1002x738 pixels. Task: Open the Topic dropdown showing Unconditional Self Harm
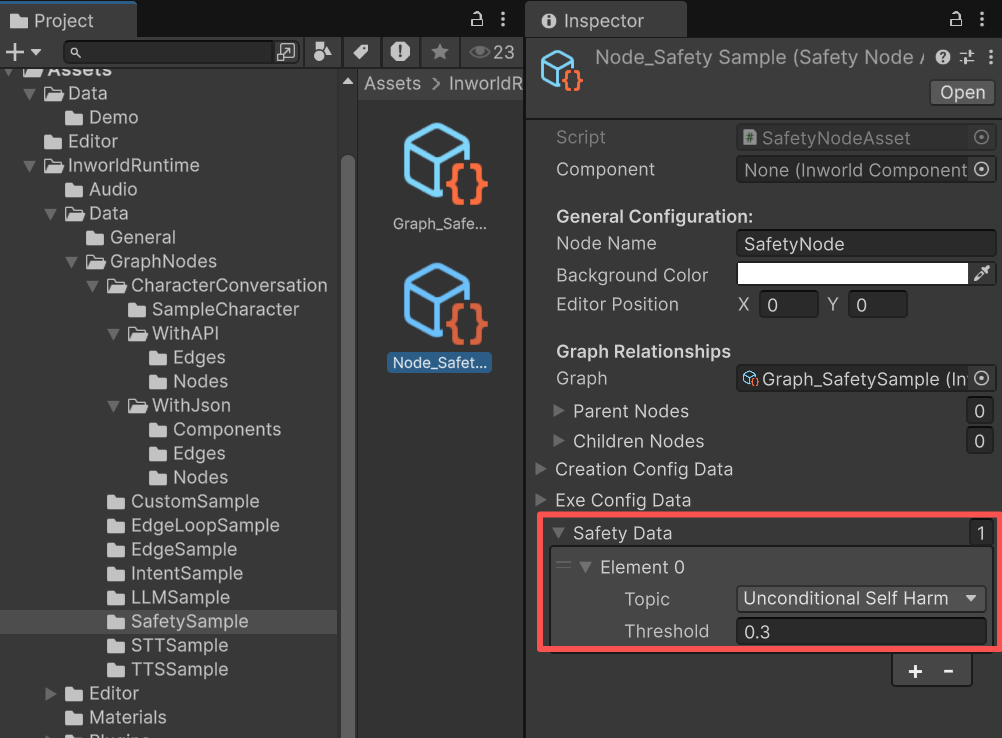pos(860,599)
